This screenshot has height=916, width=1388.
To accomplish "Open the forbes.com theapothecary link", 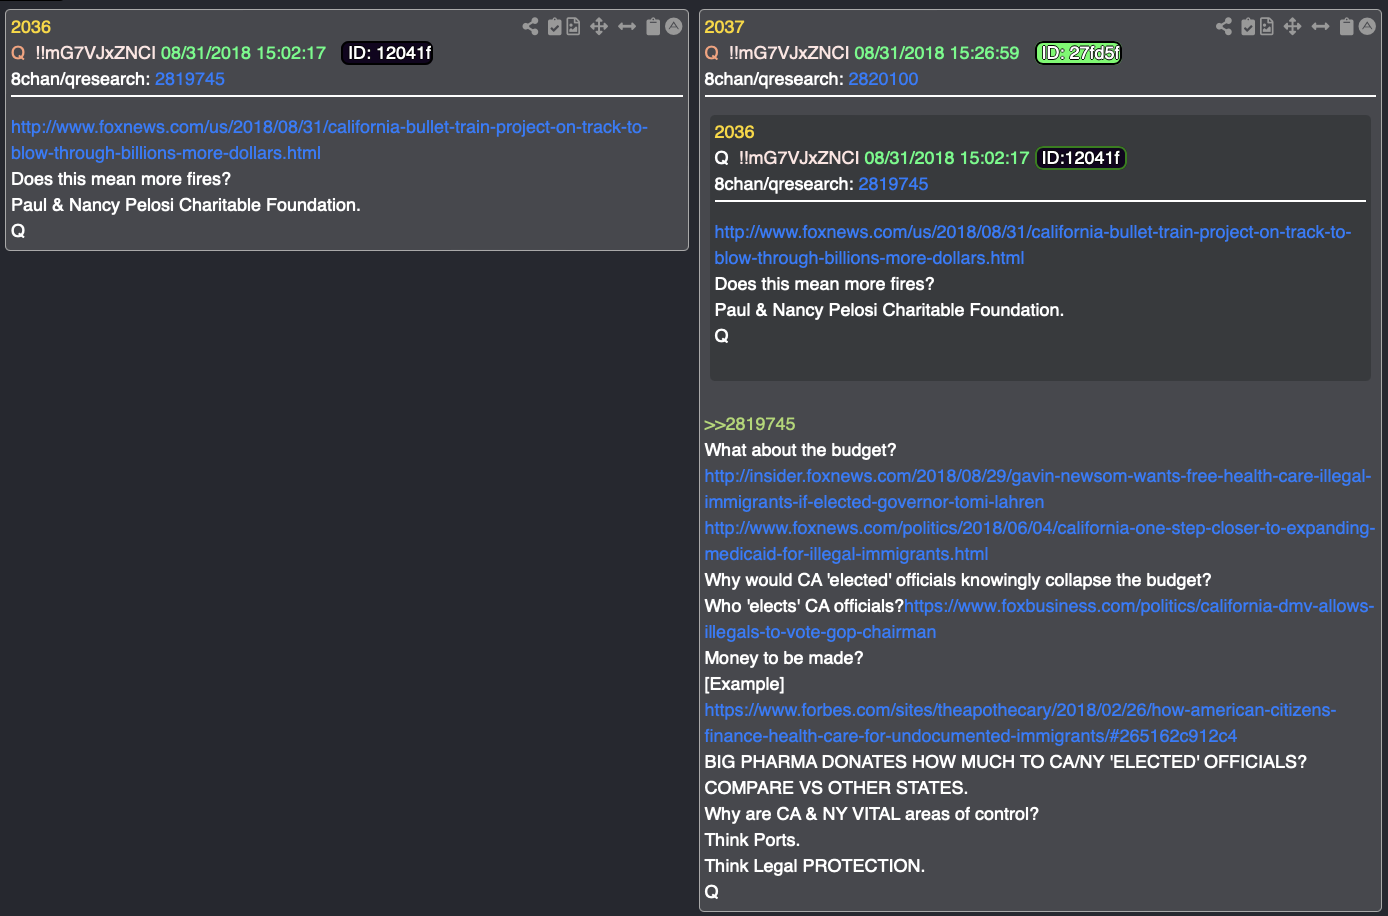I will click(1020, 723).
